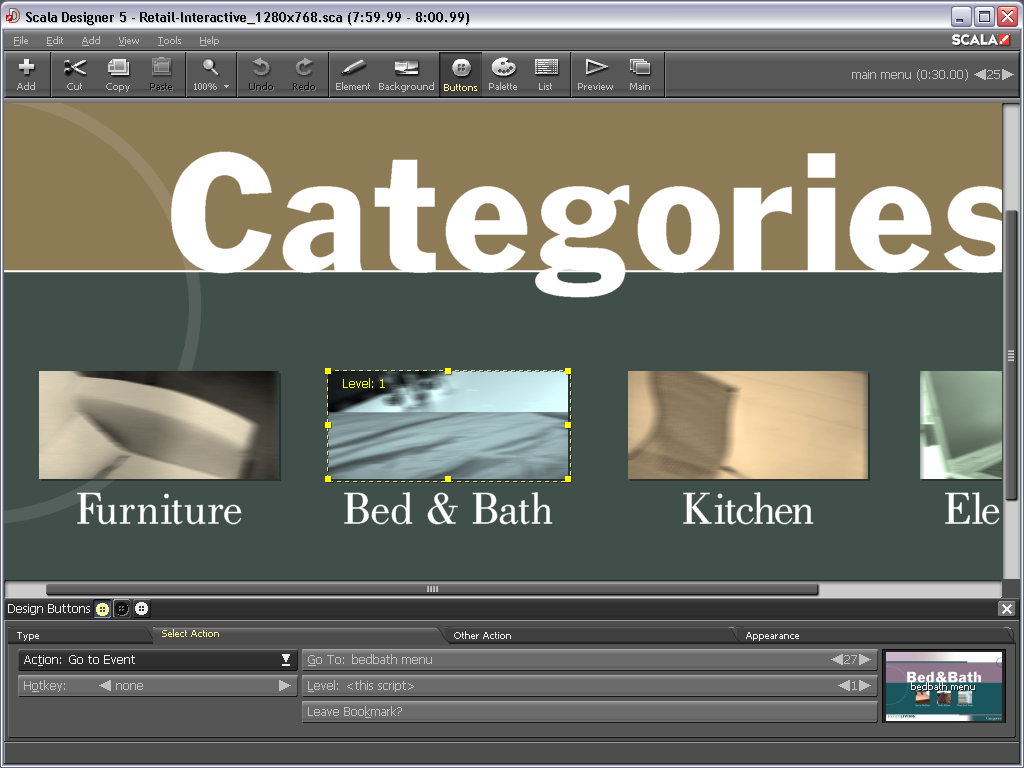This screenshot has height=768, width=1024.
Task: Switch to the Other Action tab
Action: [x=482, y=635]
